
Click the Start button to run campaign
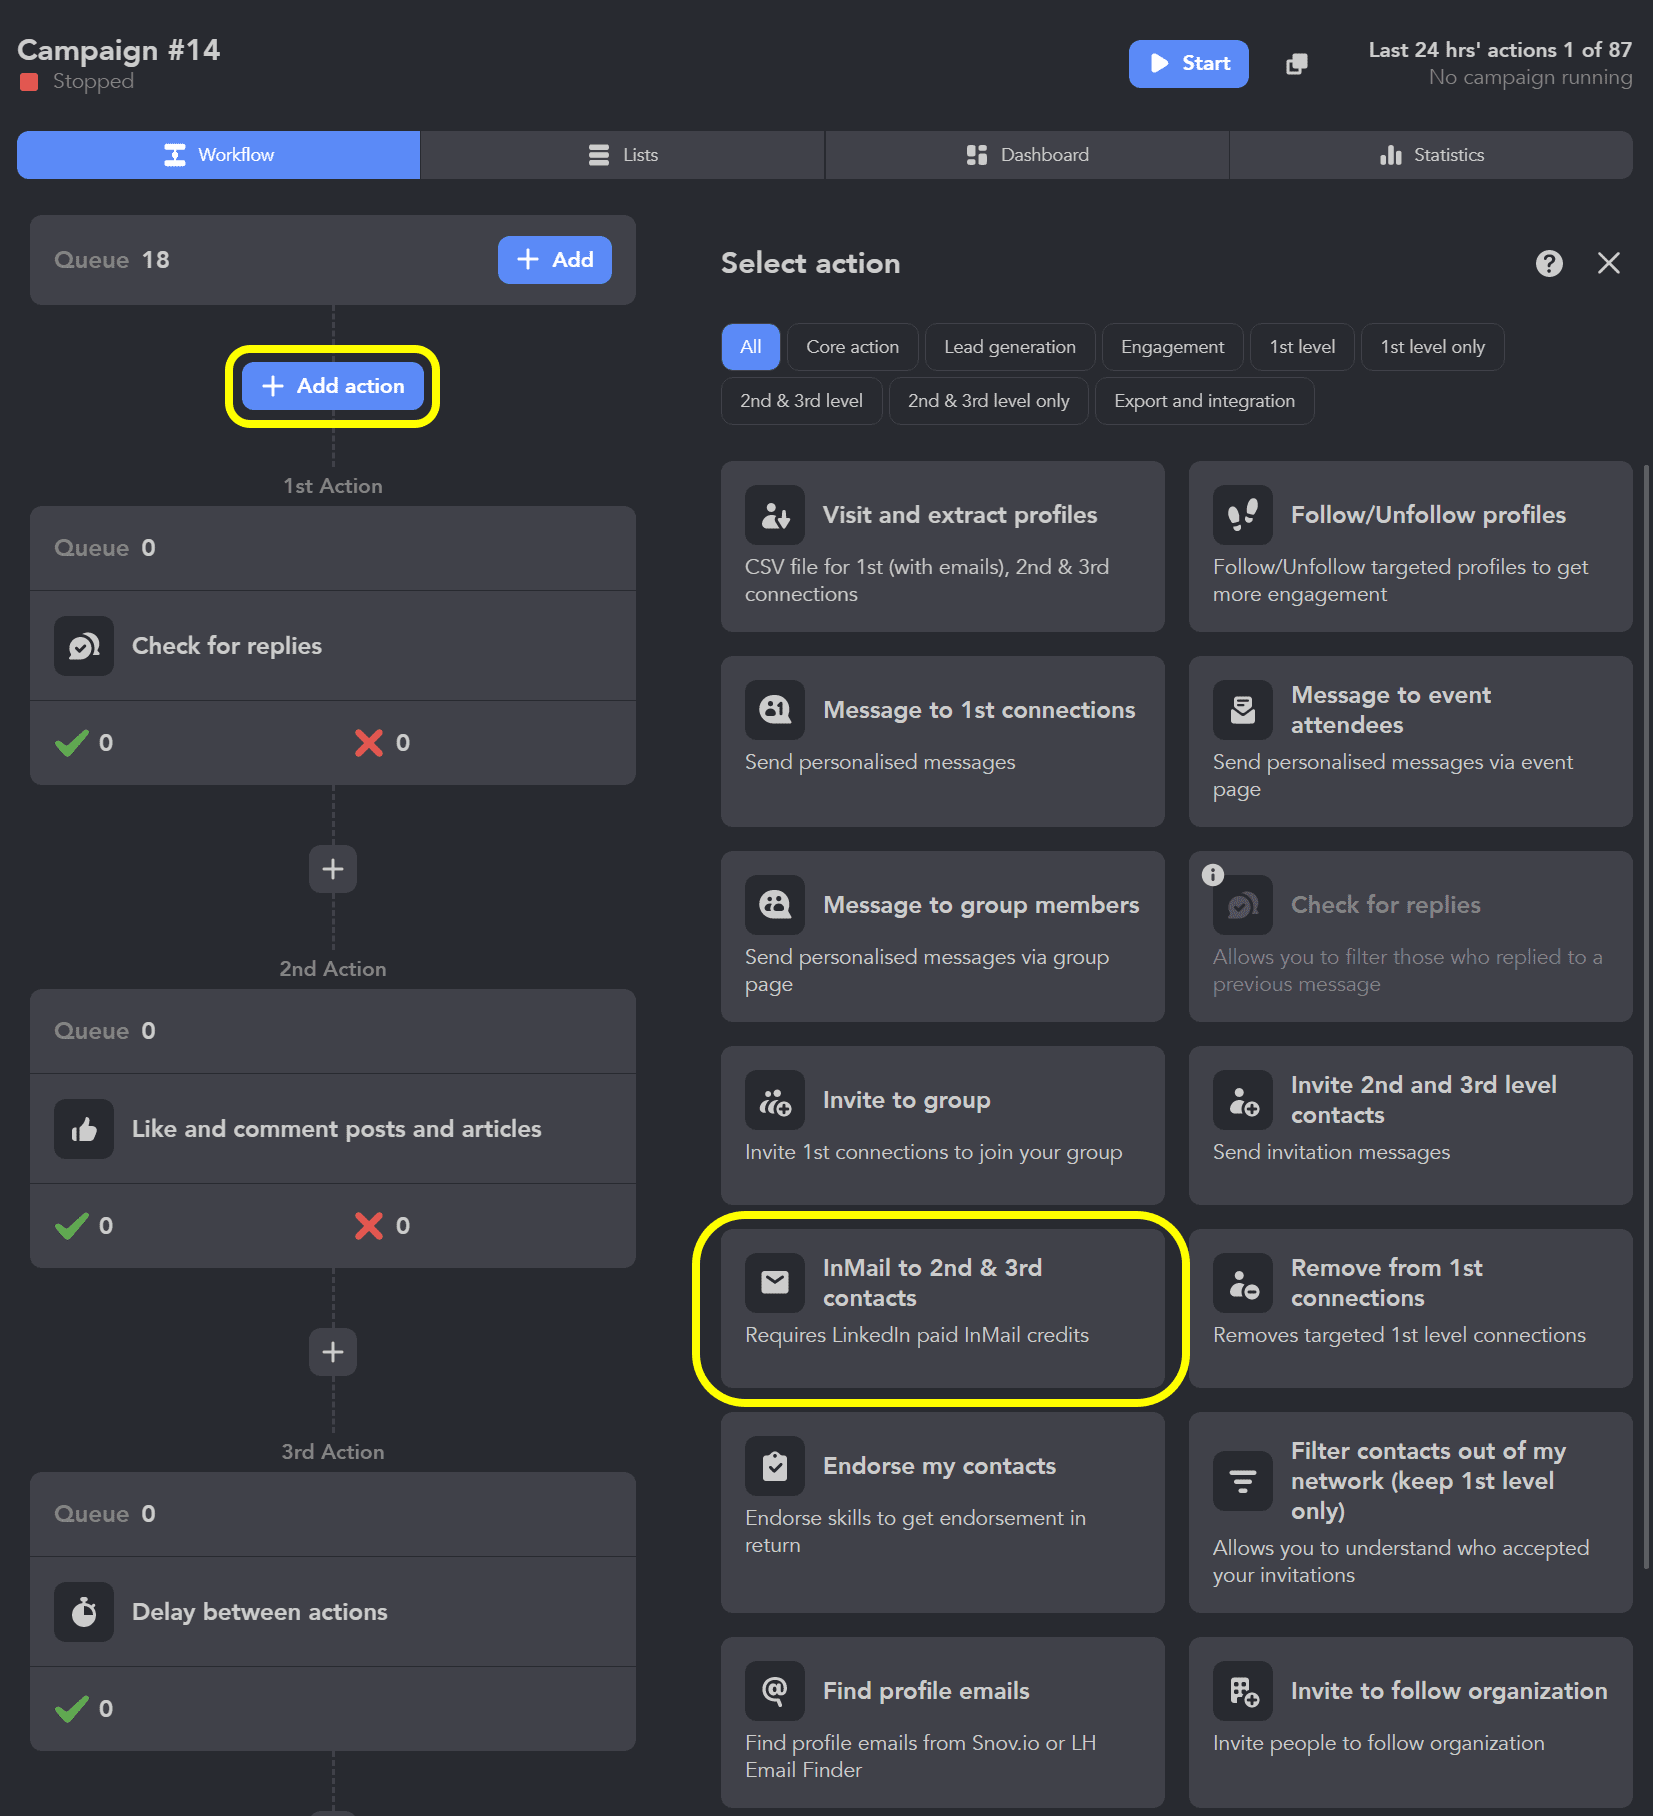click(1188, 64)
